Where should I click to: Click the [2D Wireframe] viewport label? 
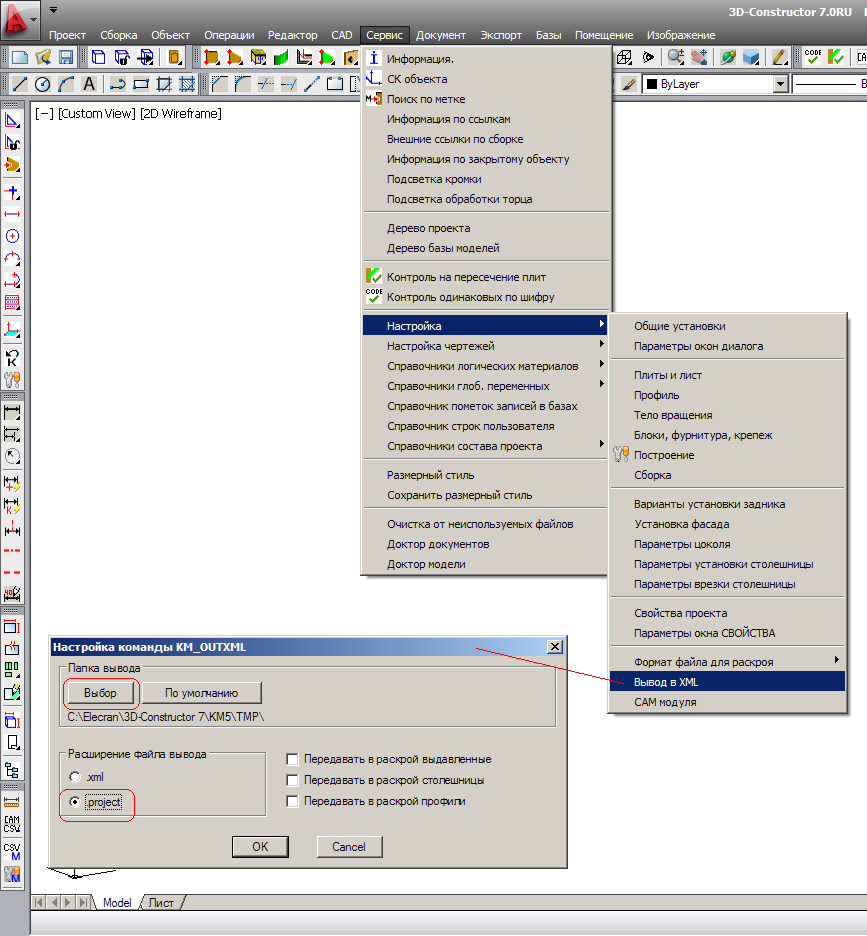tap(181, 113)
